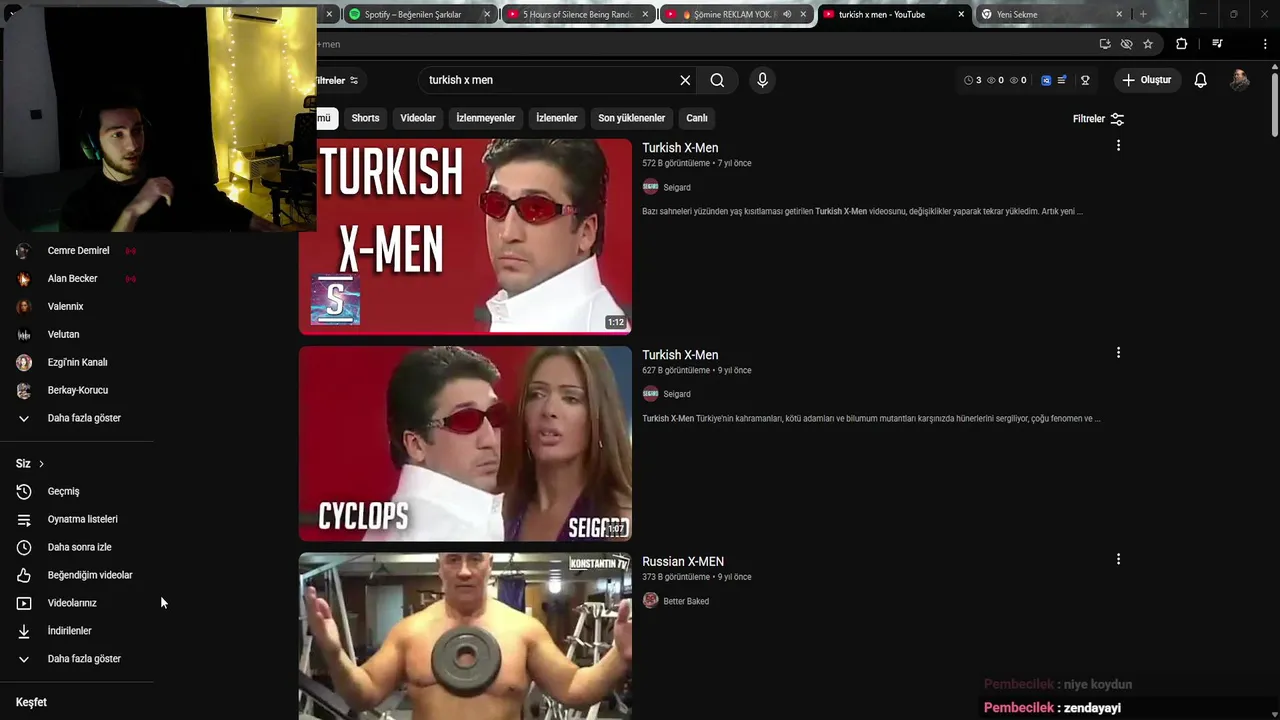Close the Yeni Sekme tab
The width and height of the screenshot is (1280, 720).
click(1119, 15)
